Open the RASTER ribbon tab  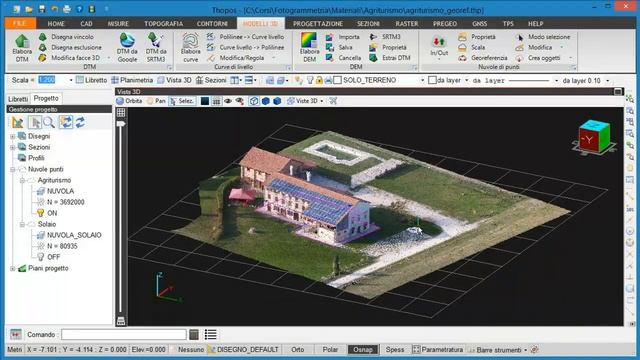pyautogui.click(x=407, y=24)
